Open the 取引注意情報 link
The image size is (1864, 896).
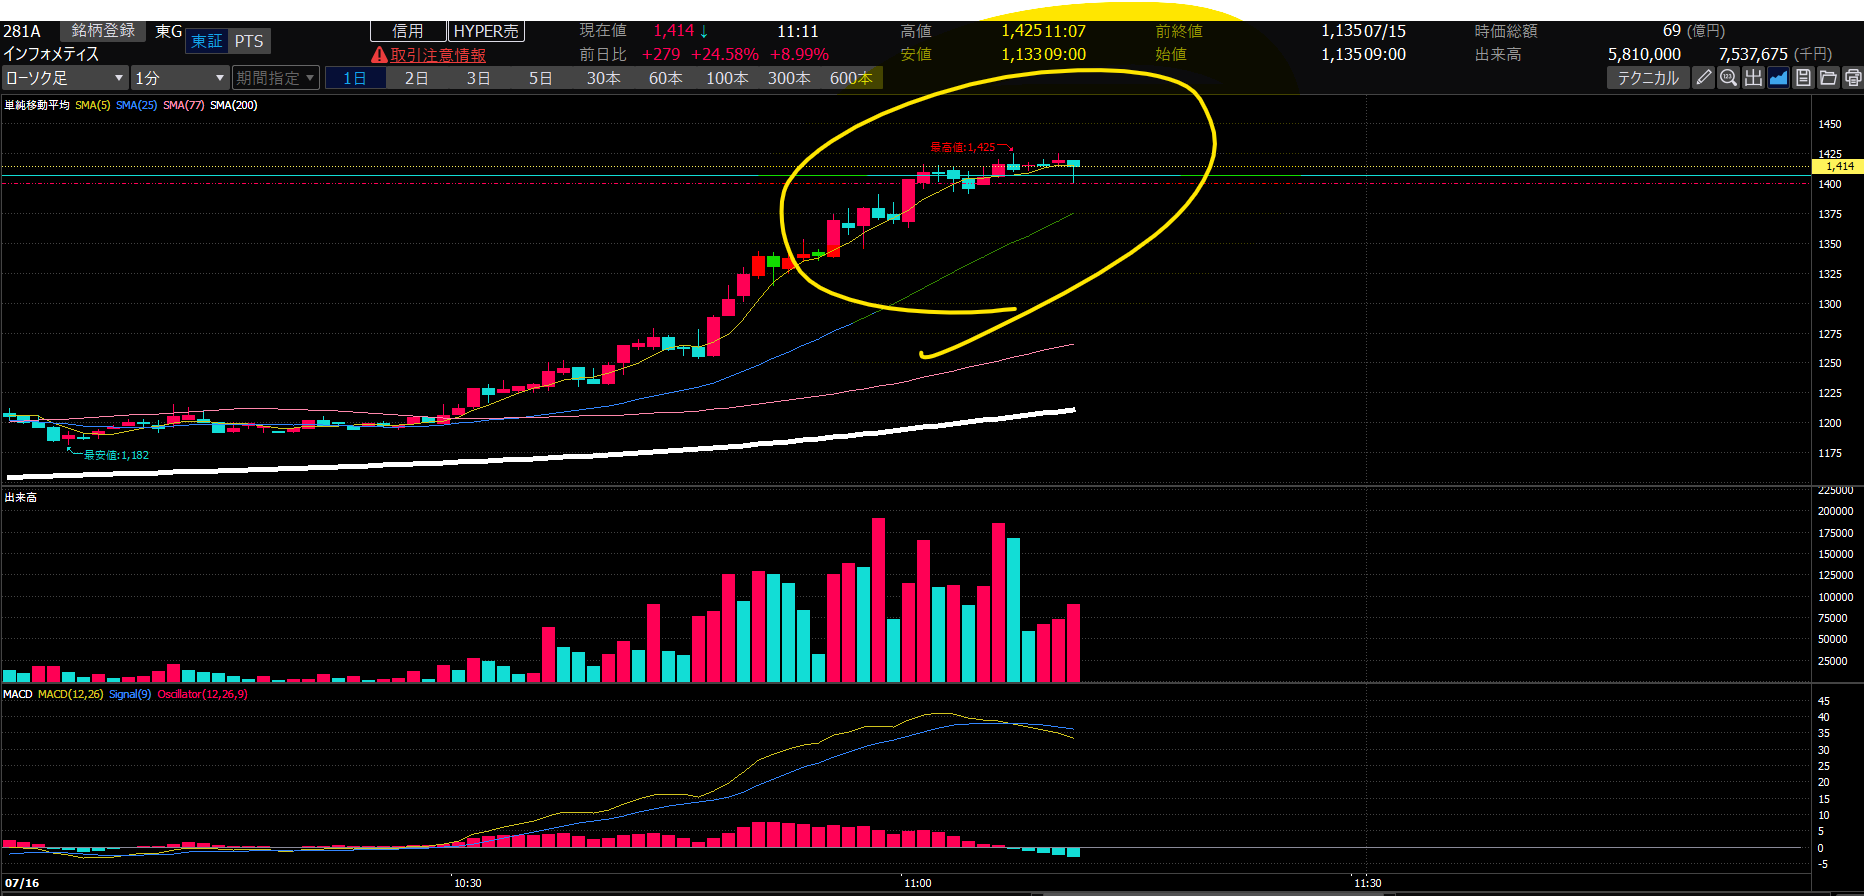coord(438,55)
